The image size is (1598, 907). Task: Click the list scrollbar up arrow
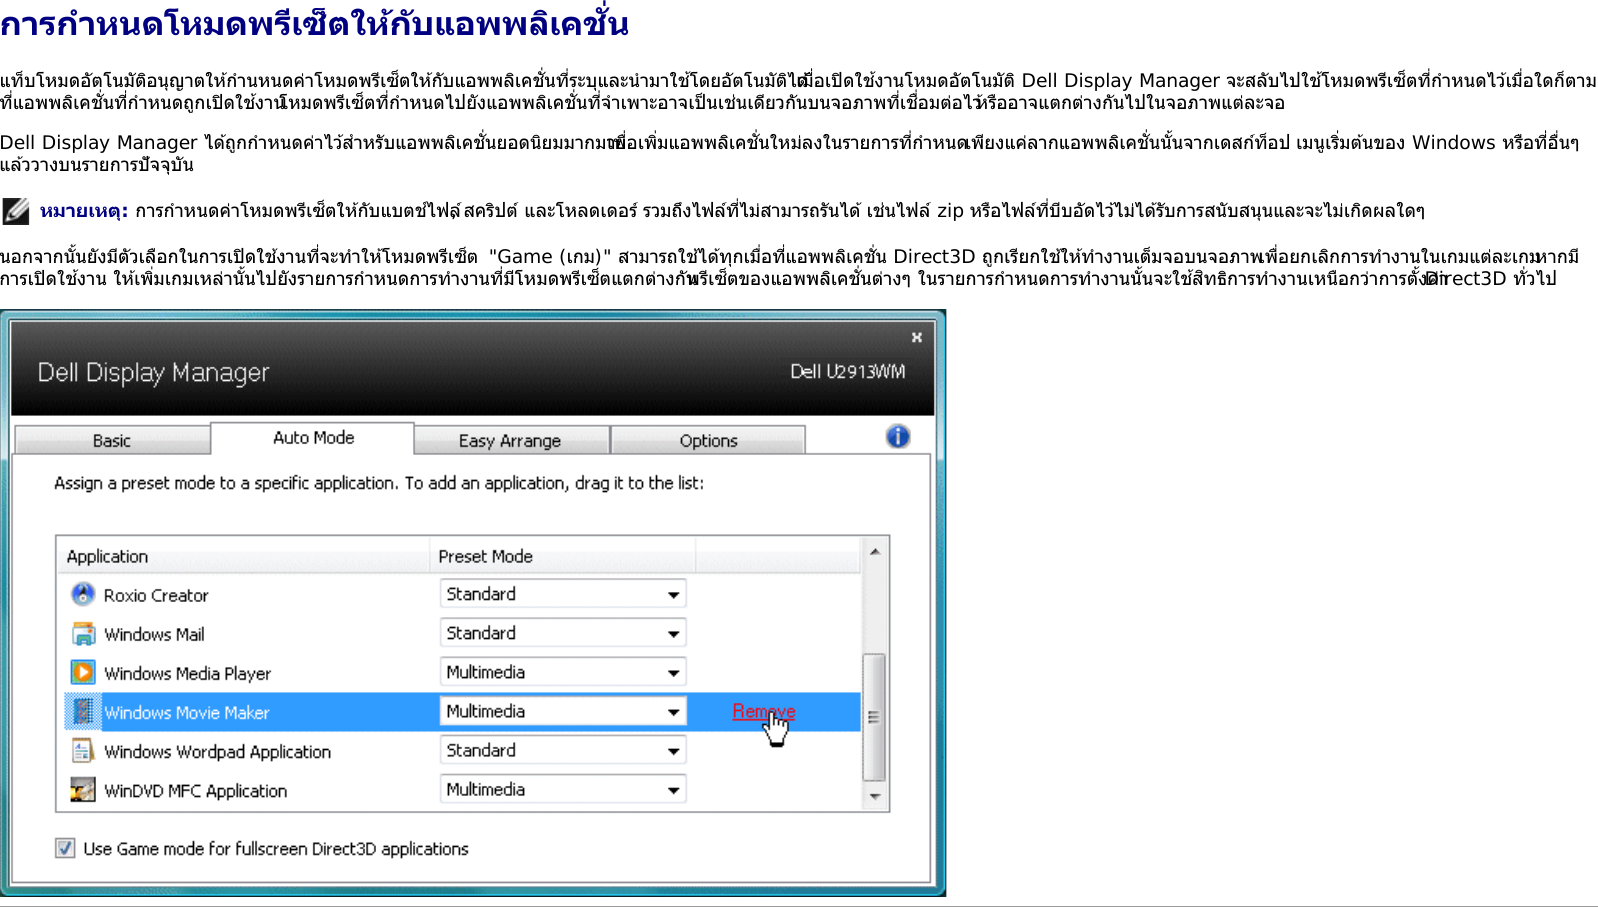click(x=875, y=551)
